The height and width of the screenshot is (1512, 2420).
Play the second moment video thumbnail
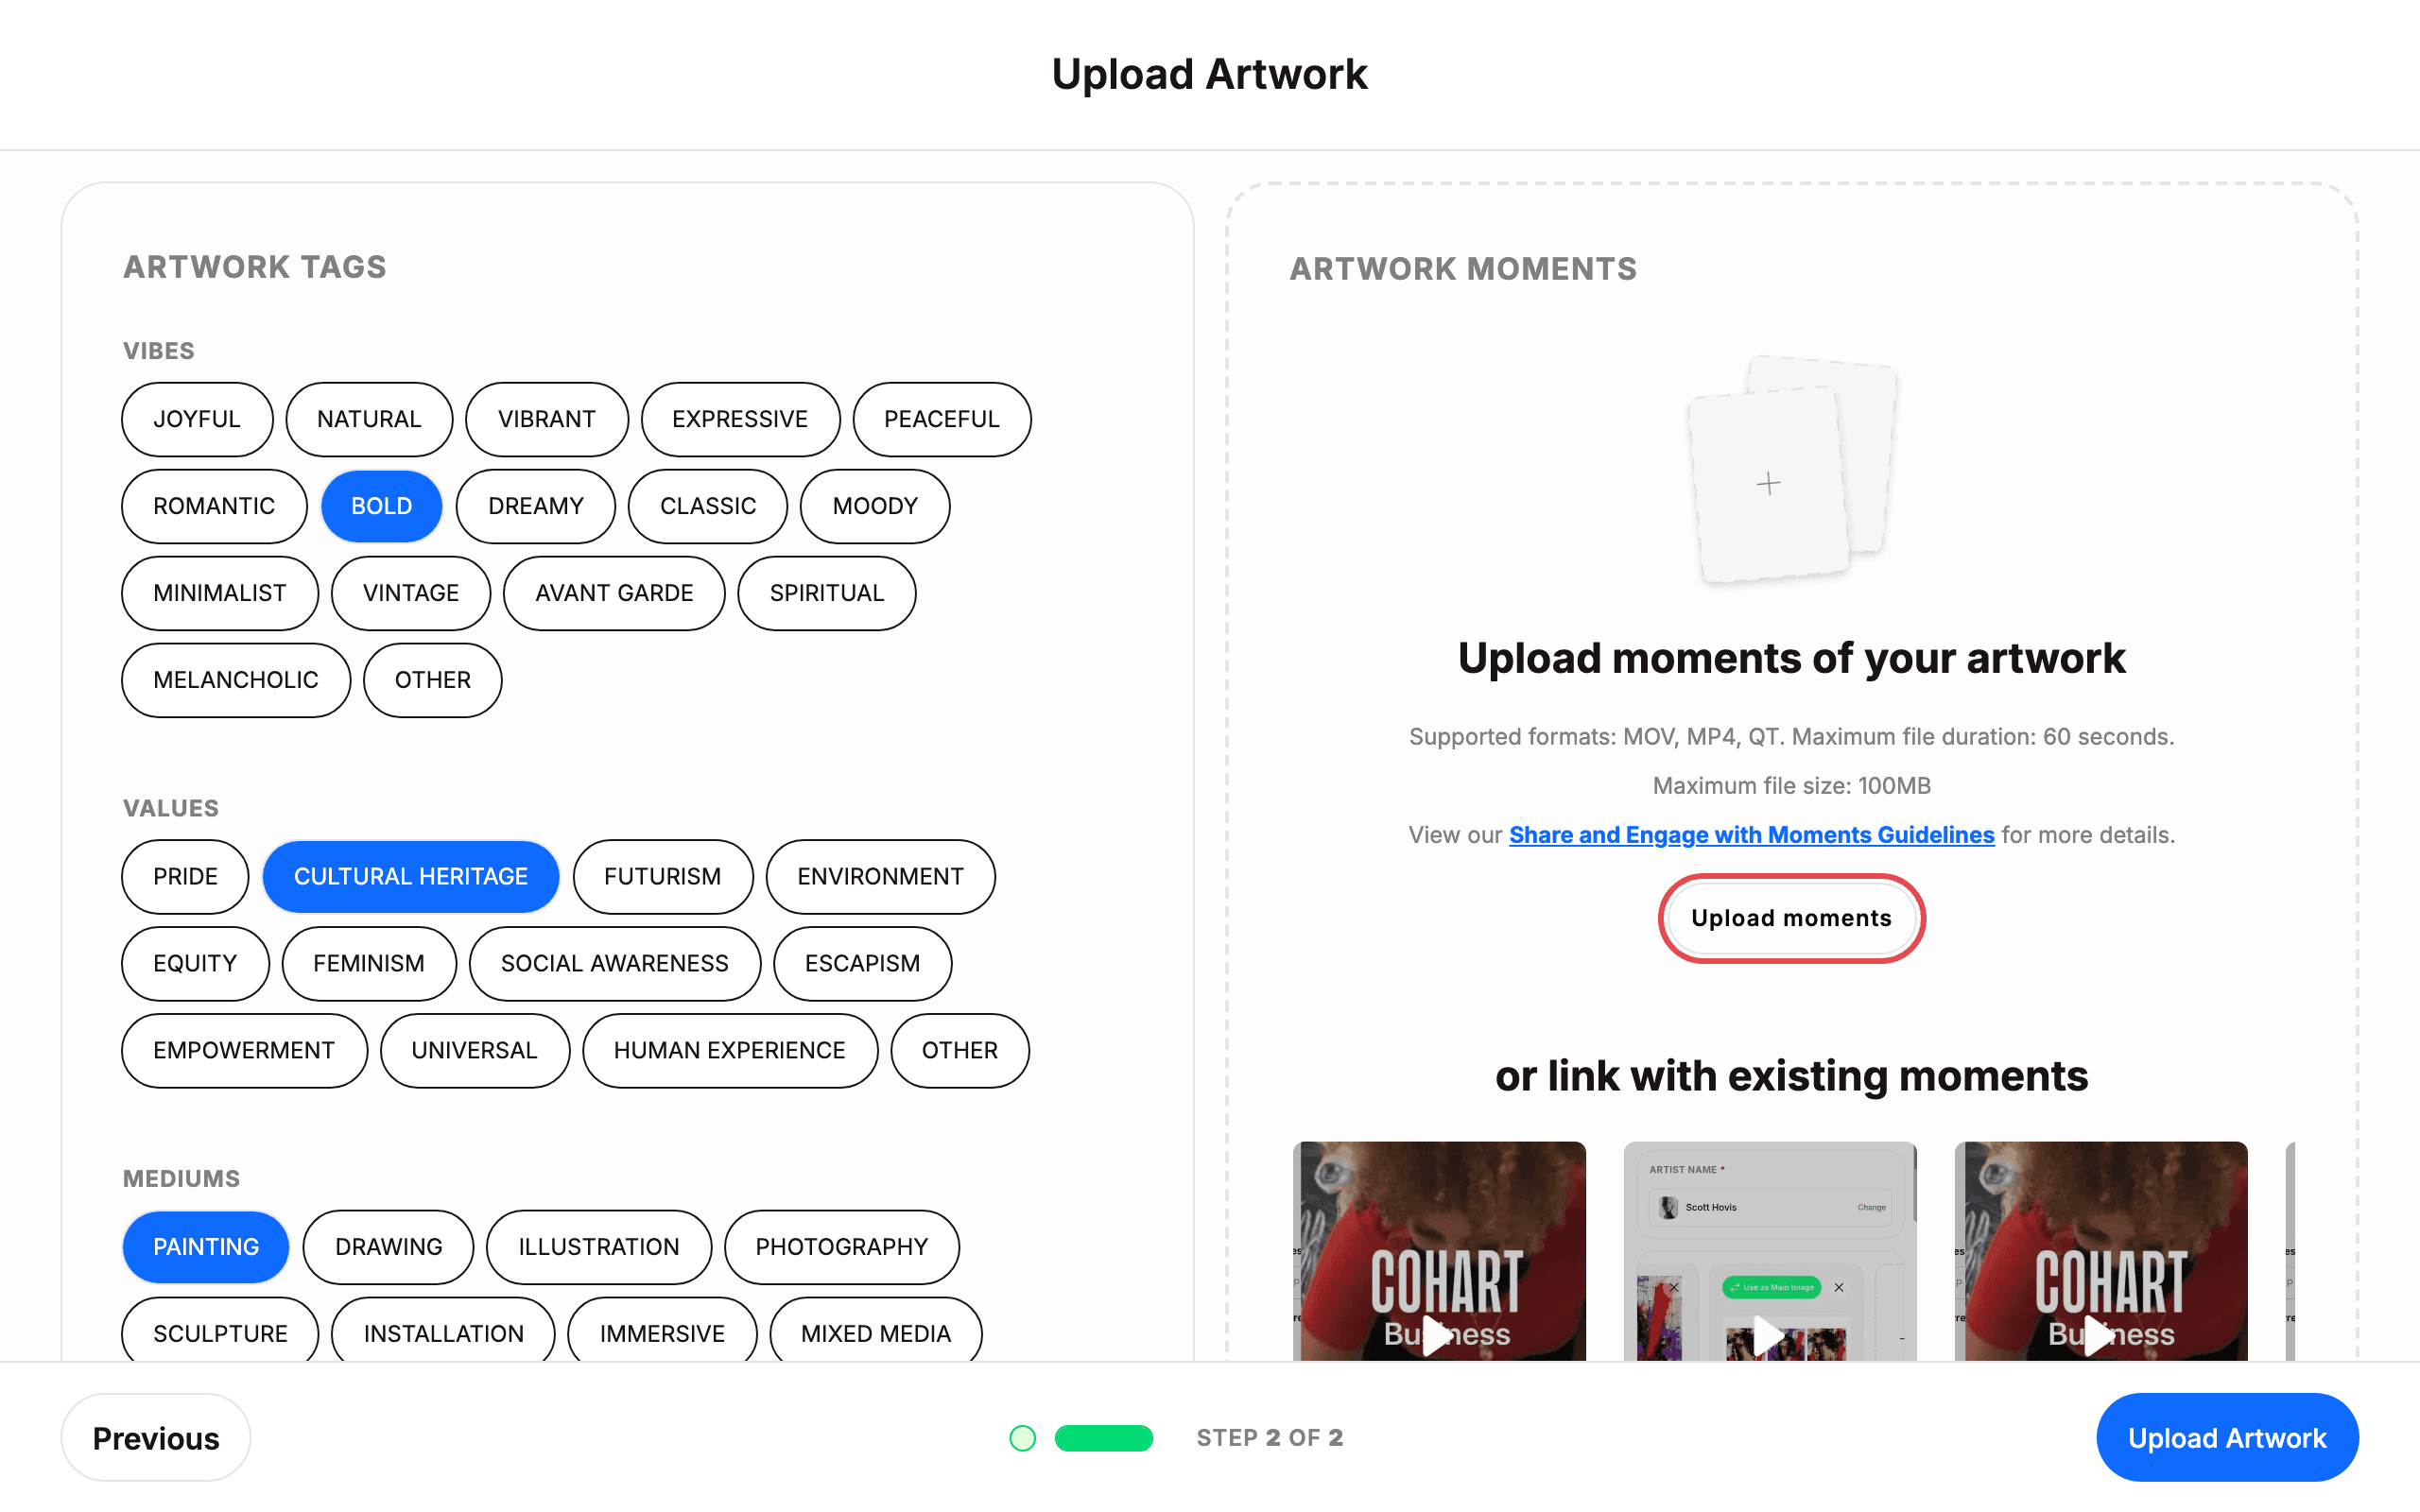tap(1768, 1334)
